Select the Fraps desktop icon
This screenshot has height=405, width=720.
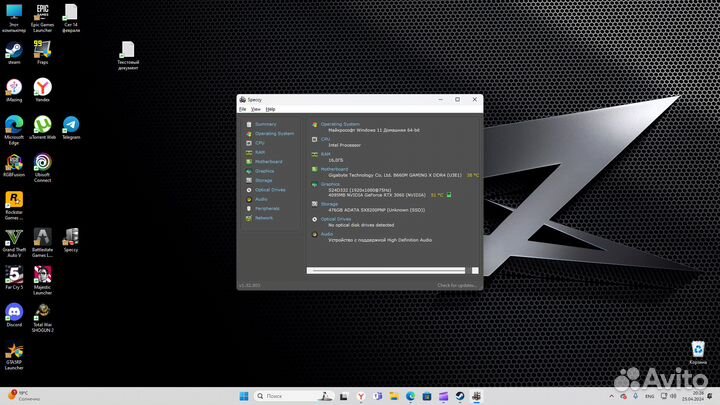[x=42, y=52]
